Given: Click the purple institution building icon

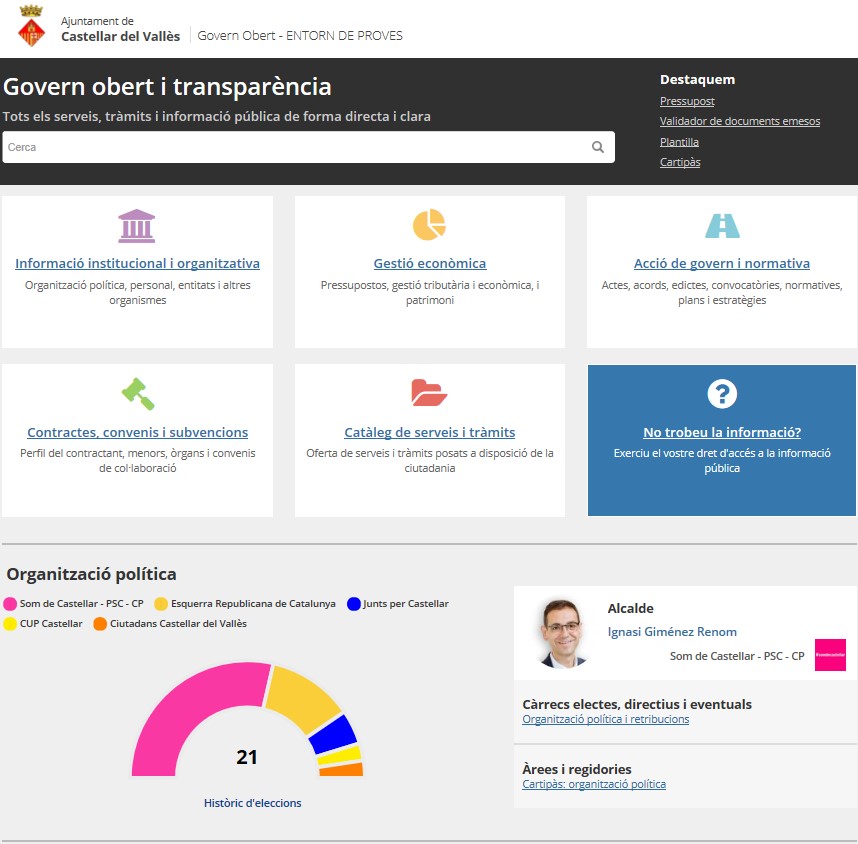Looking at the screenshot, I should point(137,226).
